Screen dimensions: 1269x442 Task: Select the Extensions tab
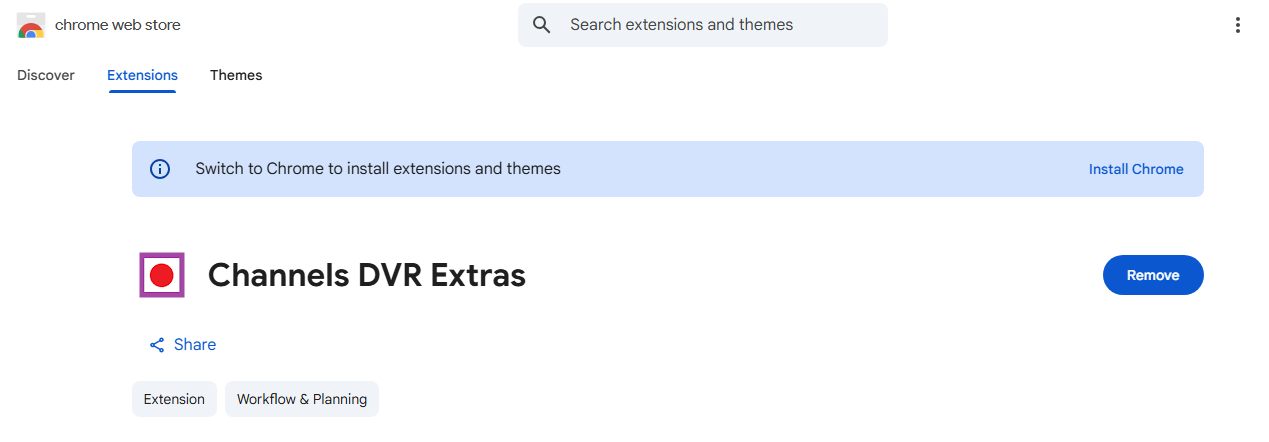(x=142, y=75)
